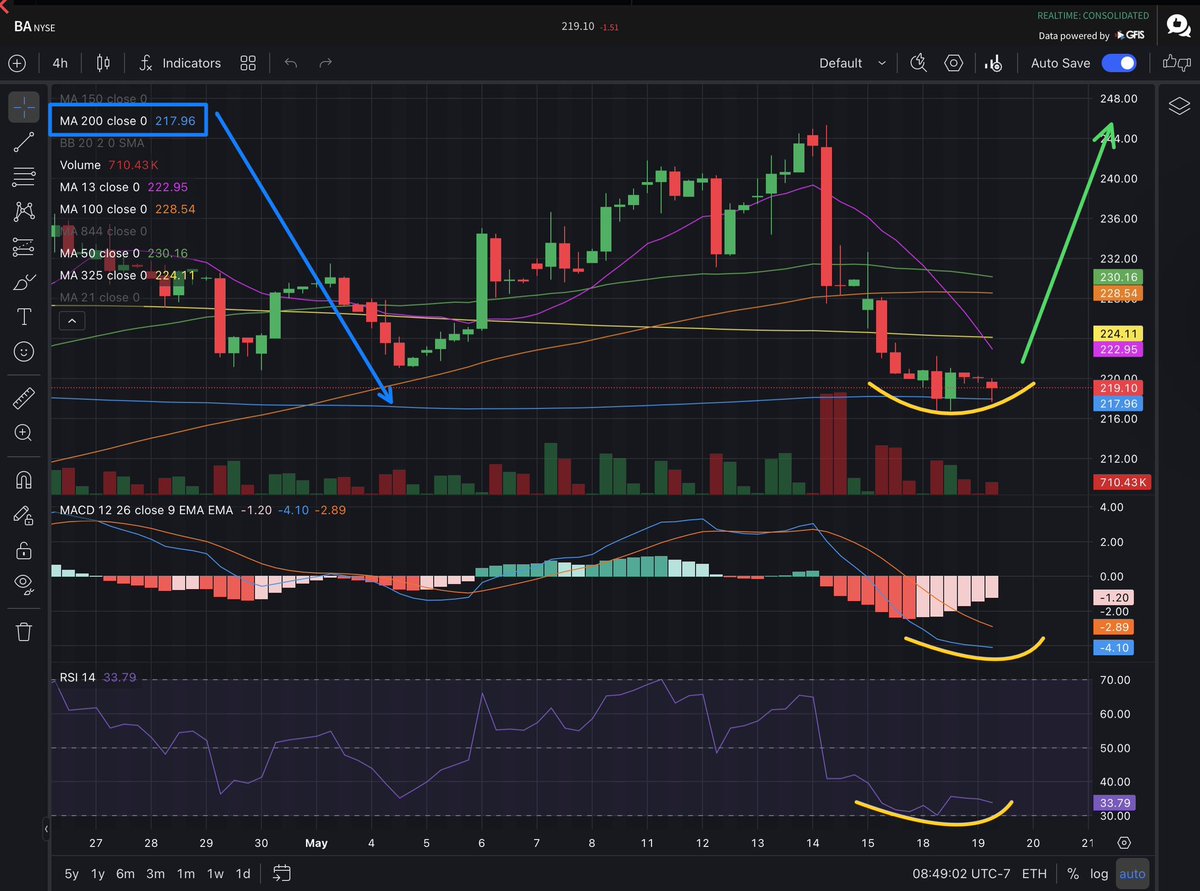Viewport: 1200px width, 891px height.
Task: Select the RSI 14 legend
Action: (x=100, y=677)
